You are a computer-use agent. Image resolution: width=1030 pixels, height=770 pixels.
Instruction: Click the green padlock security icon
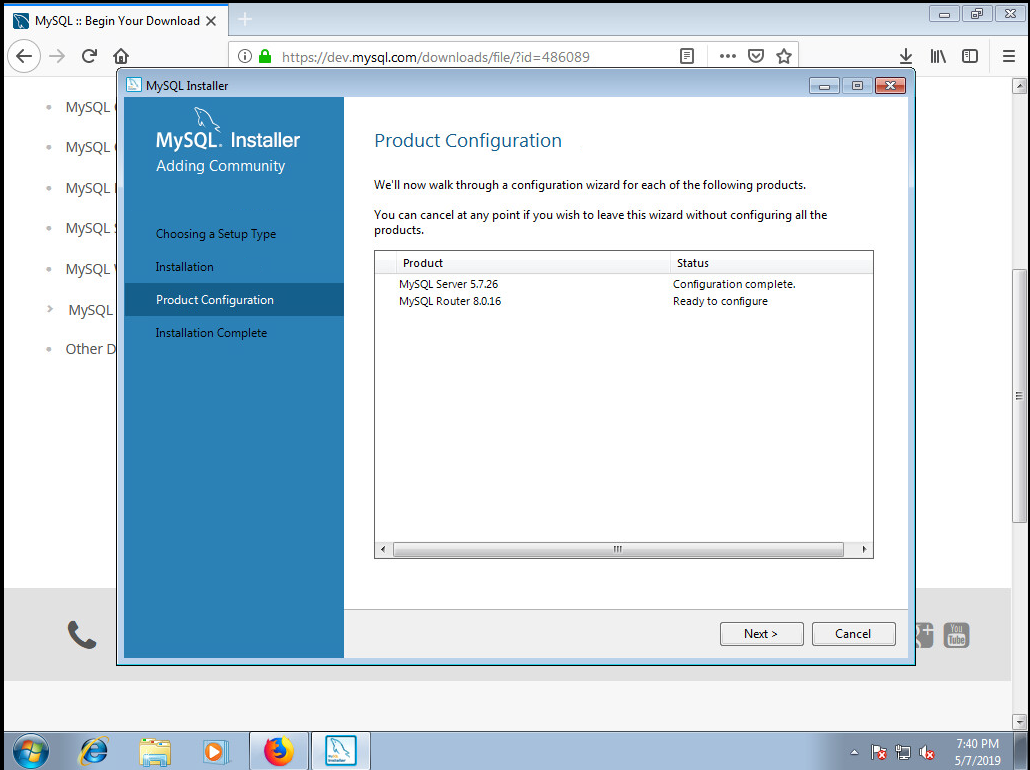pyautogui.click(x=265, y=56)
